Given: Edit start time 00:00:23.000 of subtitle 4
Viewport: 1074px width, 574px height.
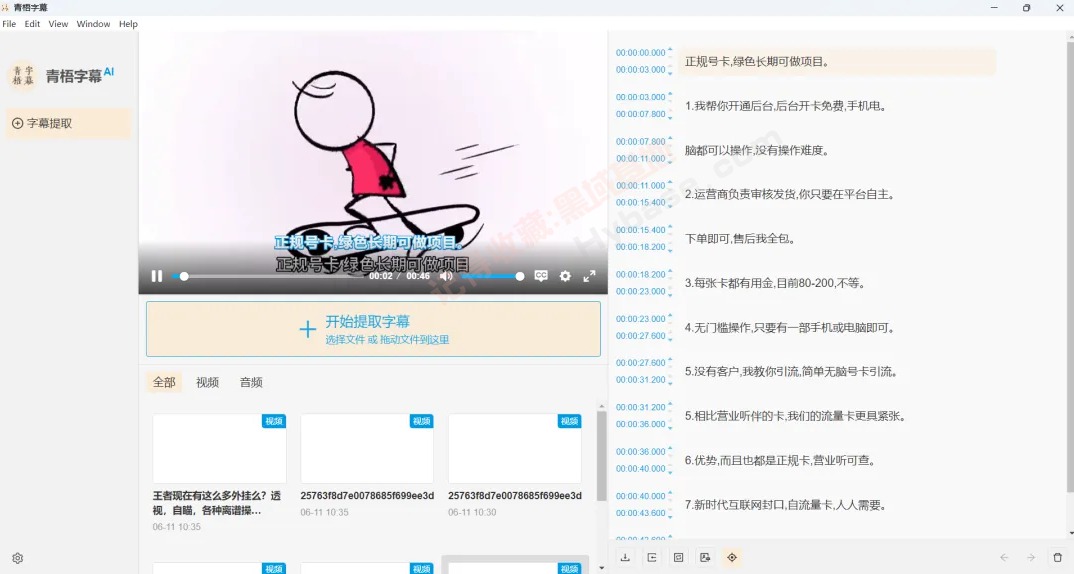Looking at the screenshot, I should point(640,319).
